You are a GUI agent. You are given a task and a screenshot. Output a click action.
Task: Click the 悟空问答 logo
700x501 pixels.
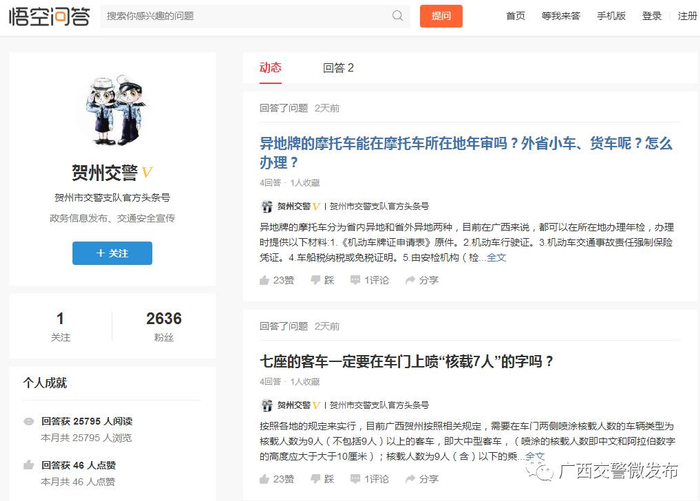[x=49, y=16]
